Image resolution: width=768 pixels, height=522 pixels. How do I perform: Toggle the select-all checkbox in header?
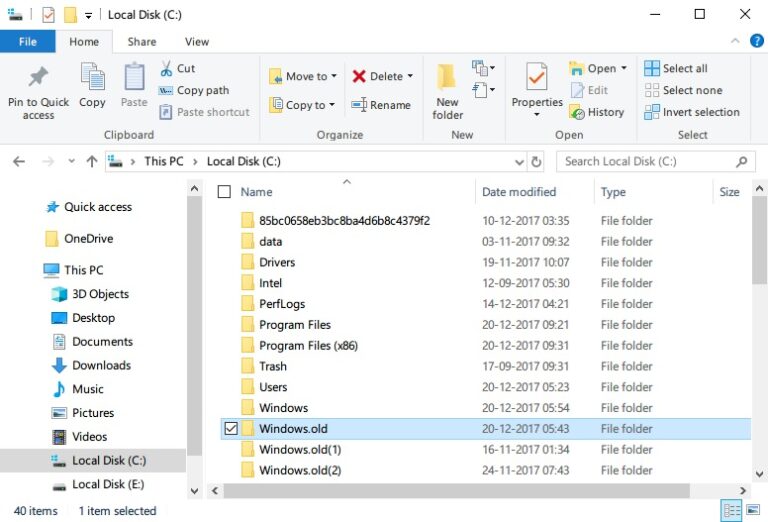pyautogui.click(x=224, y=192)
